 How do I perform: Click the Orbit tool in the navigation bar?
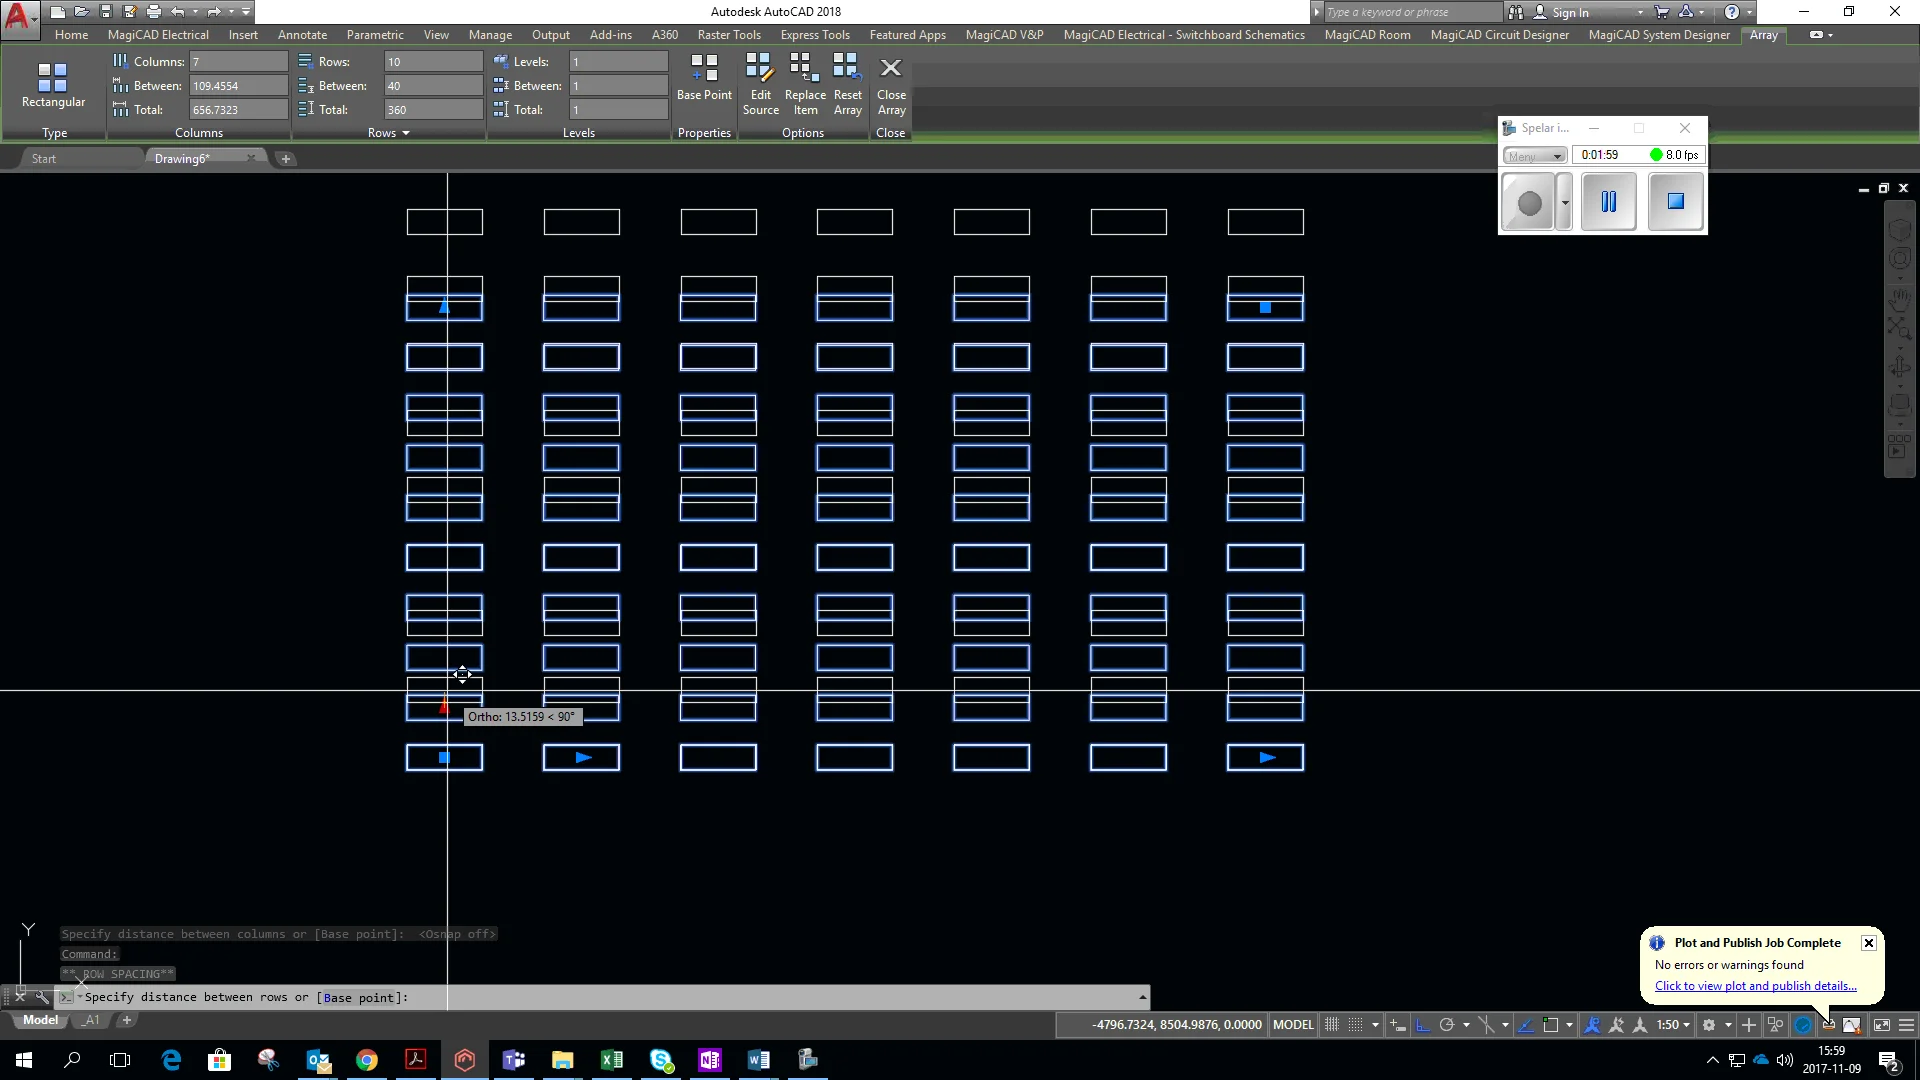tap(1900, 366)
